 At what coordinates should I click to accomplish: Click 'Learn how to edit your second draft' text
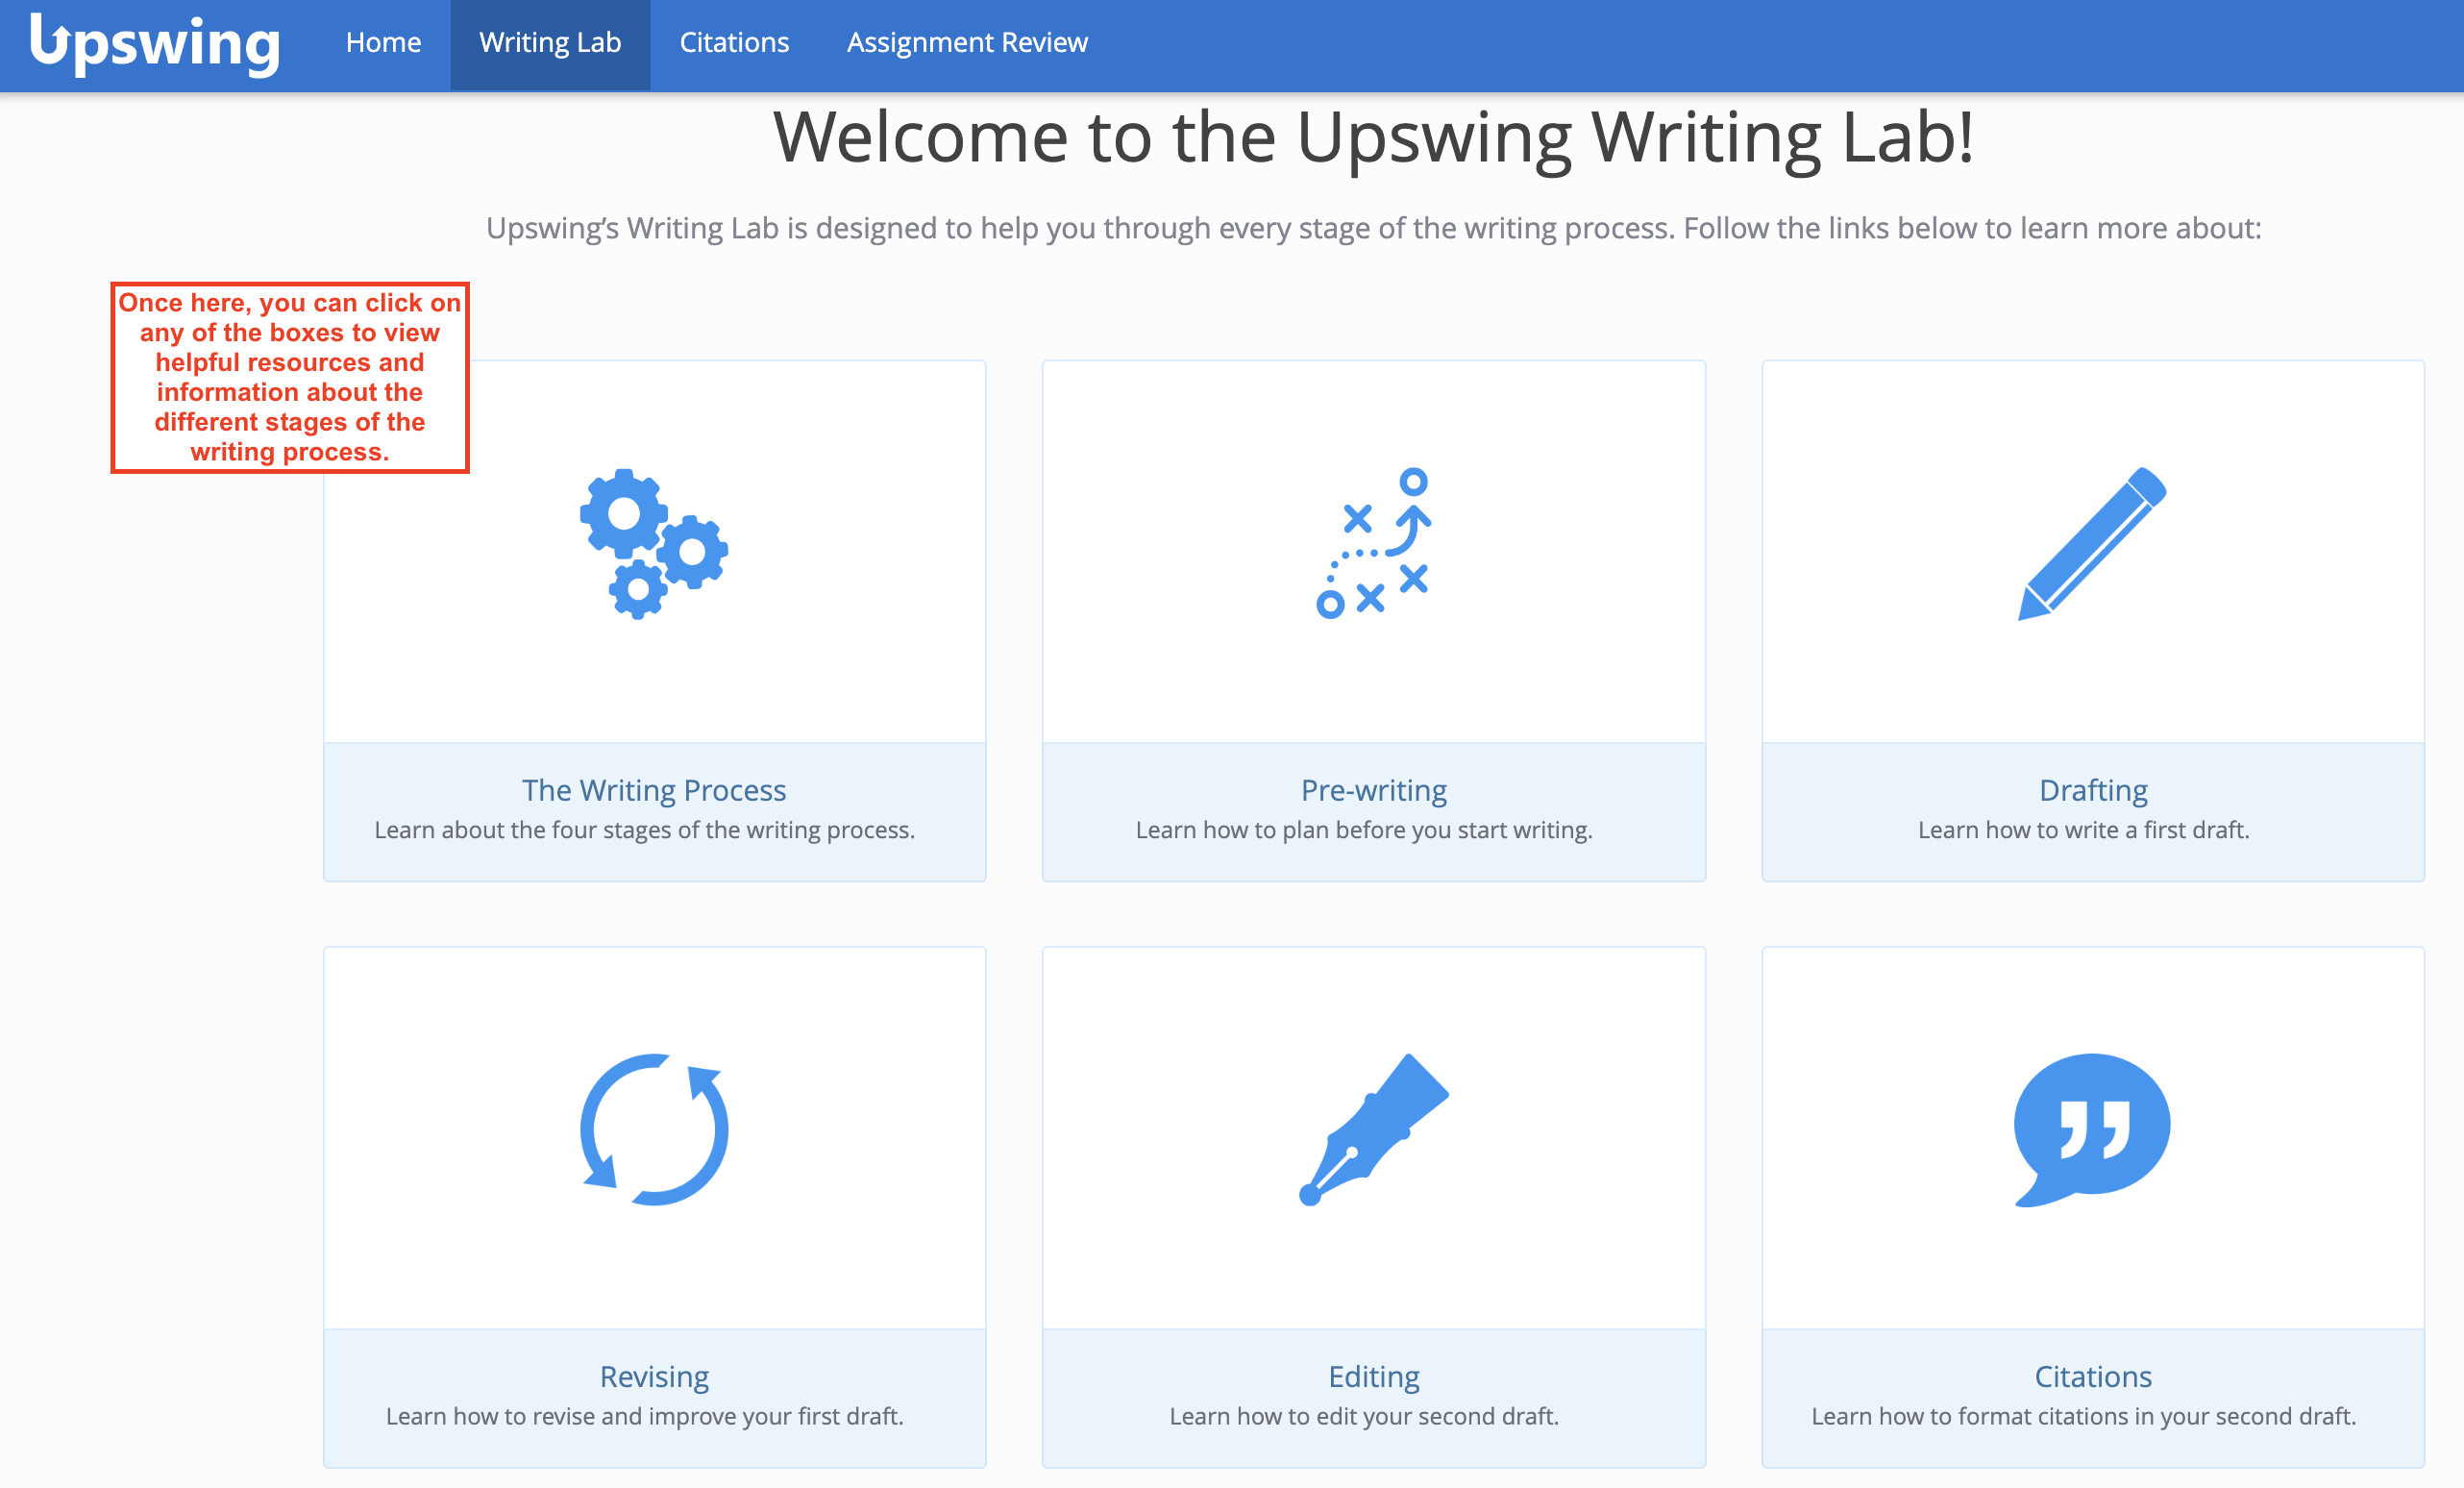point(1364,1416)
